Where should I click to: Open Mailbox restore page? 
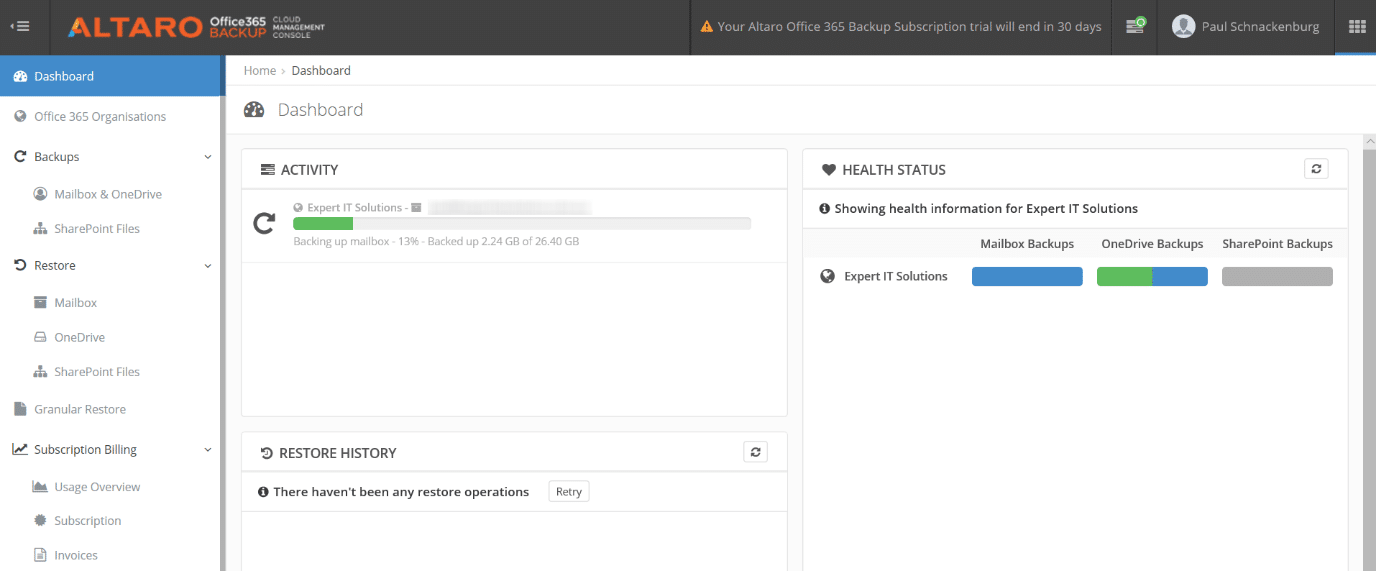[76, 303]
